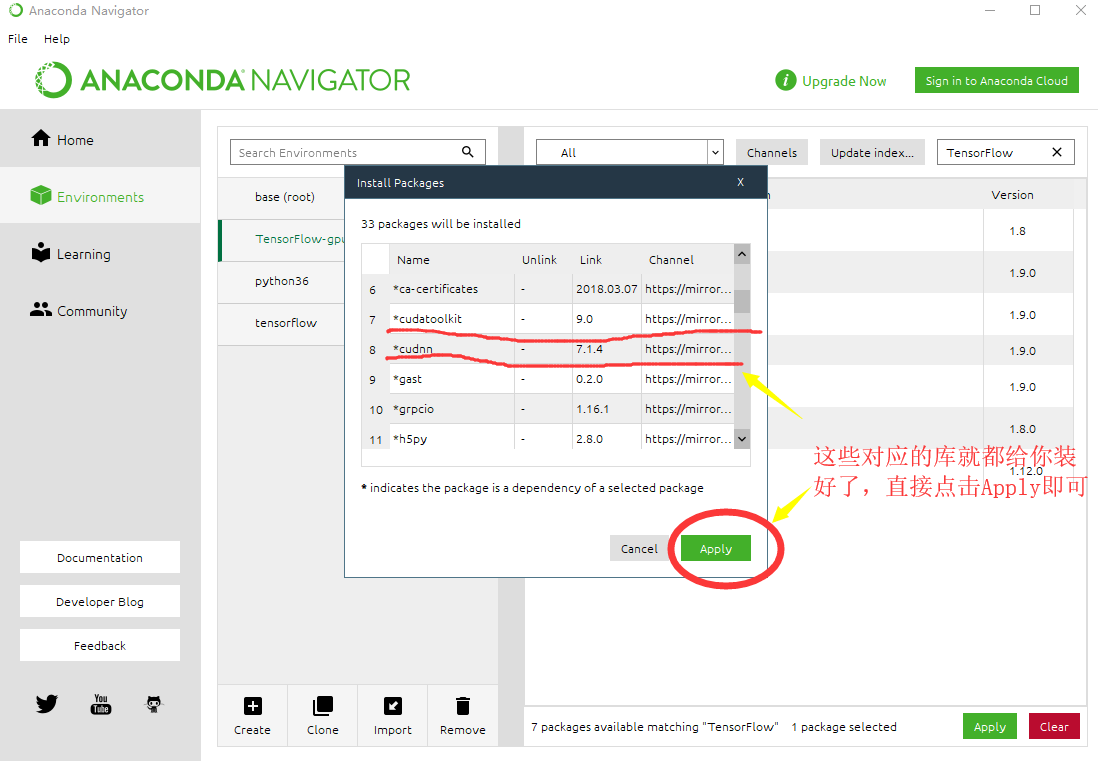Click the Version column header
The width and height of the screenshot is (1098, 761).
pos(1012,195)
